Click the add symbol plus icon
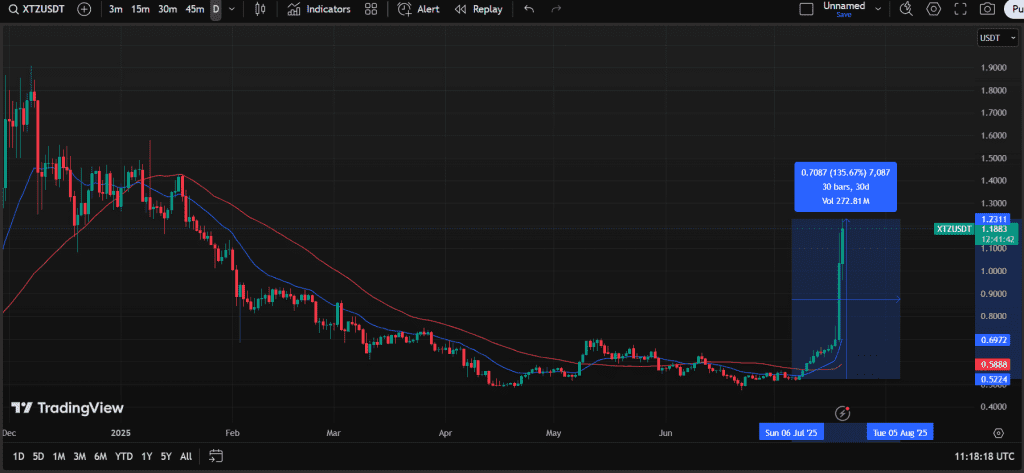The height and width of the screenshot is (473, 1024). pyautogui.click(x=84, y=9)
